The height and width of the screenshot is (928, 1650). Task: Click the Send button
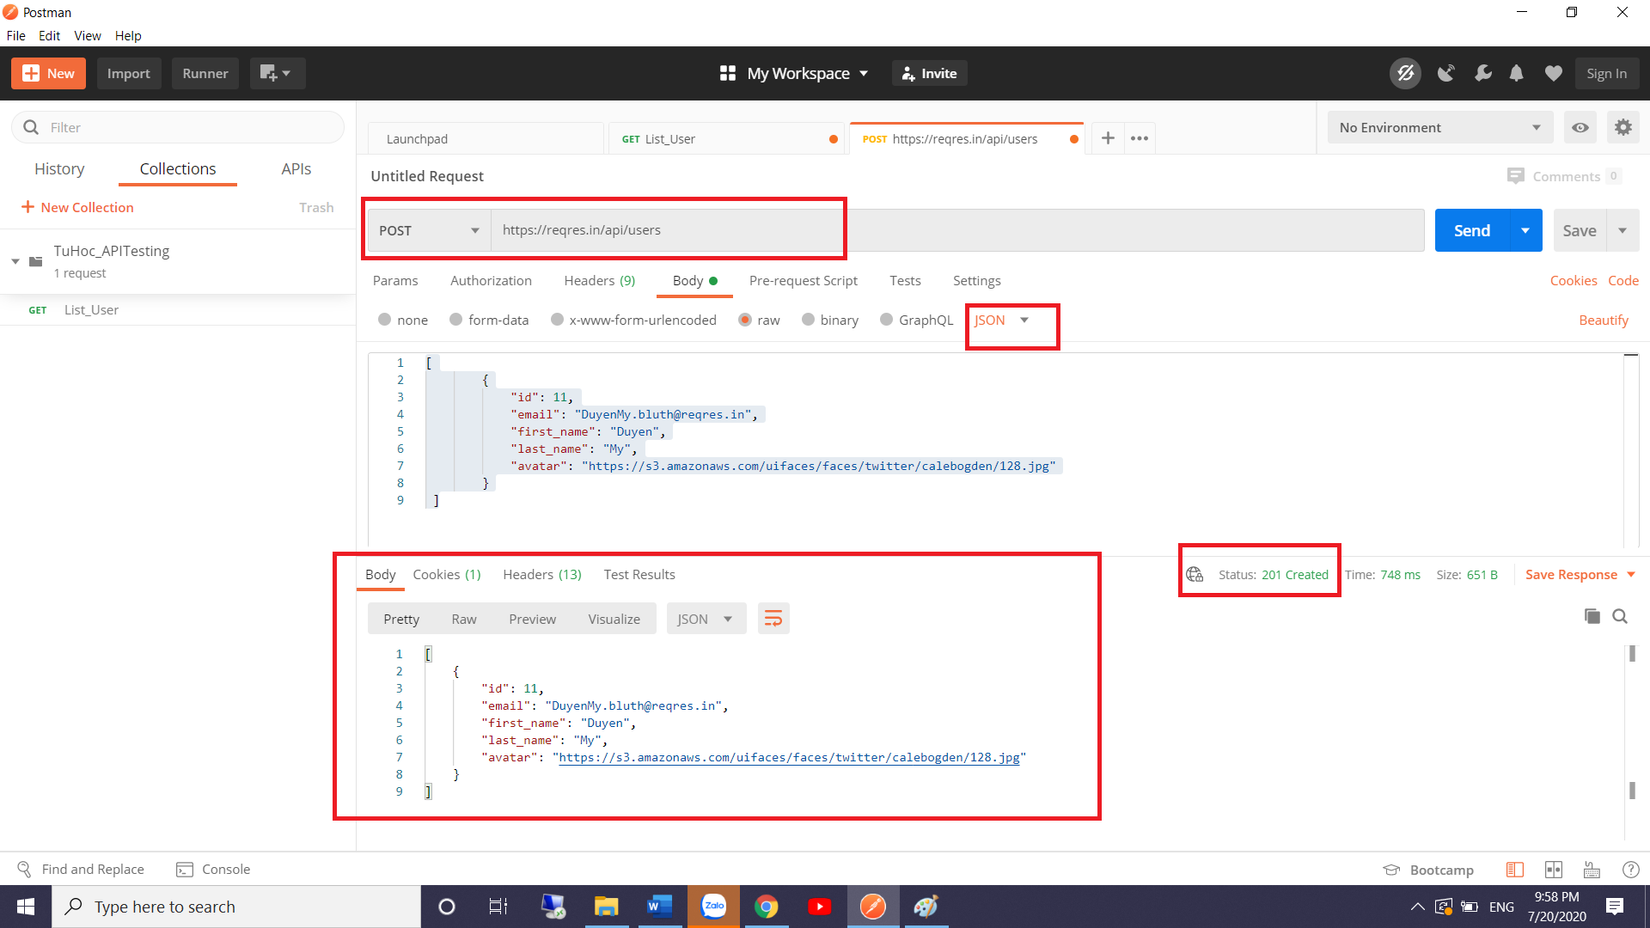[x=1472, y=230]
